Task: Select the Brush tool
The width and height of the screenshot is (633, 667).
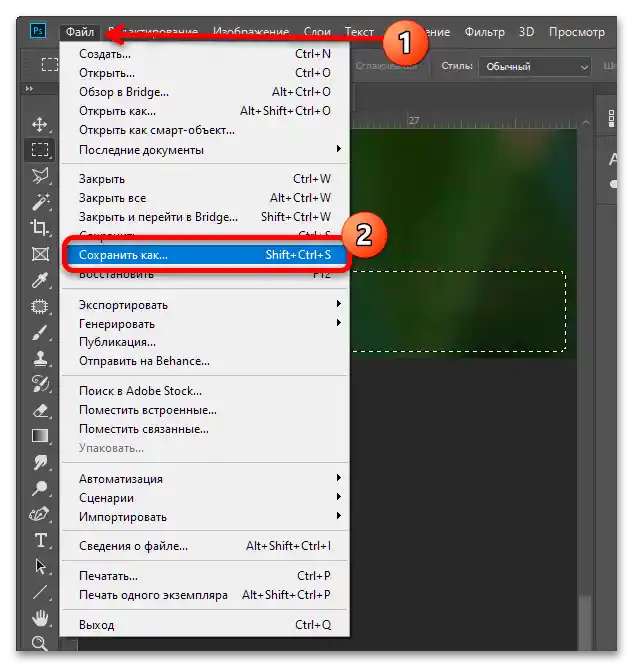Action: pos(40,333)
